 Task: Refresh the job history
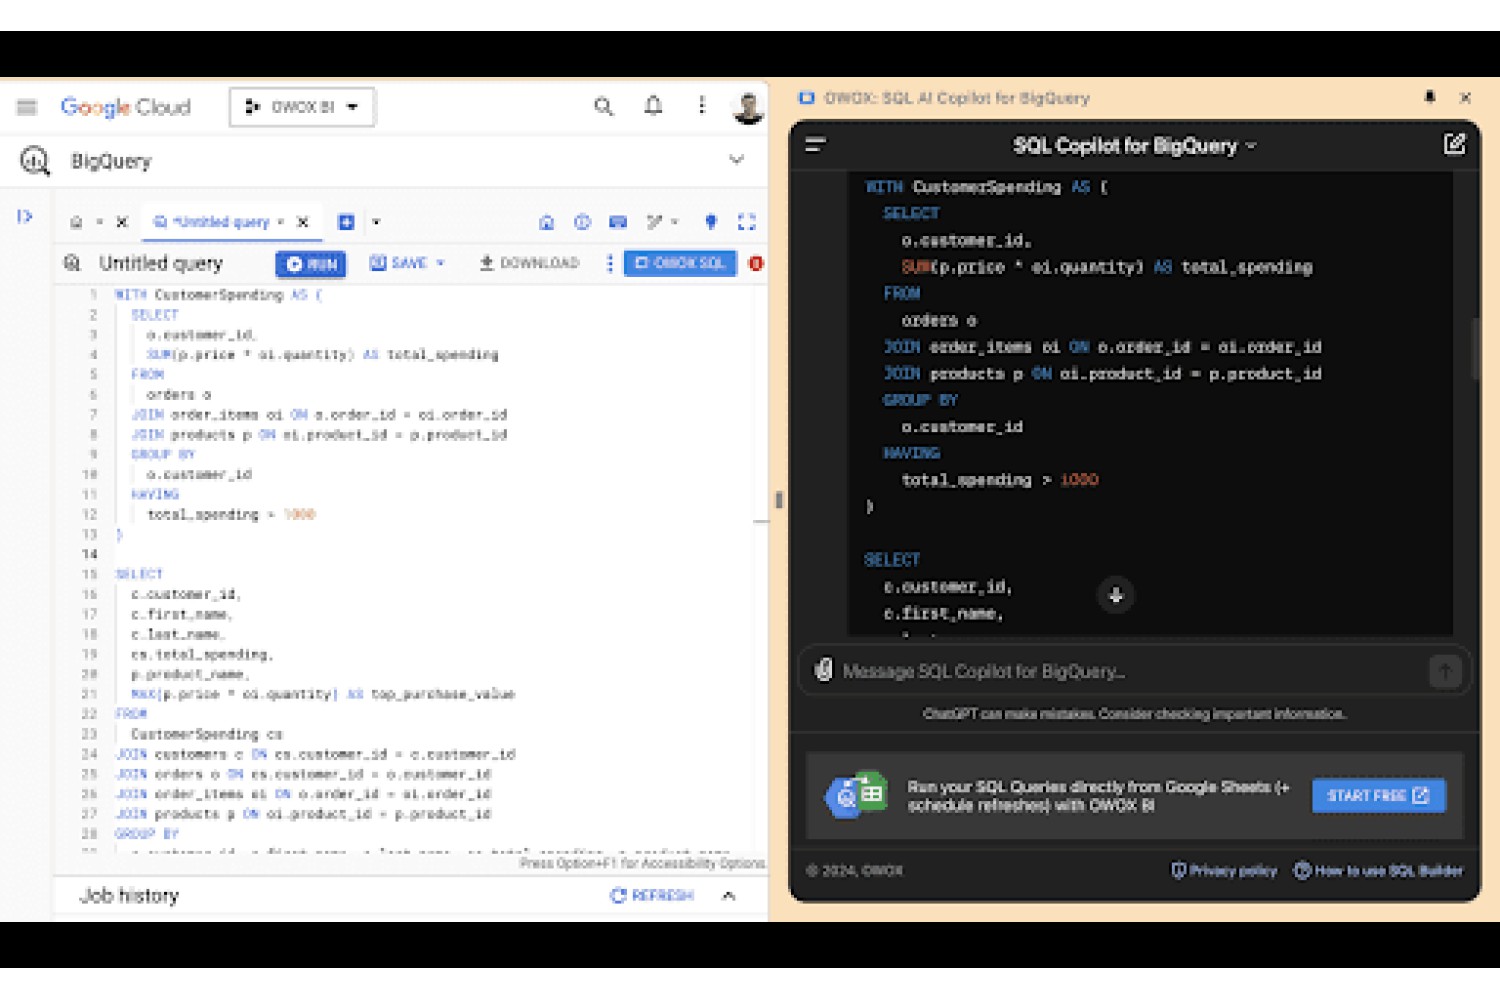[x=652, y=895]
